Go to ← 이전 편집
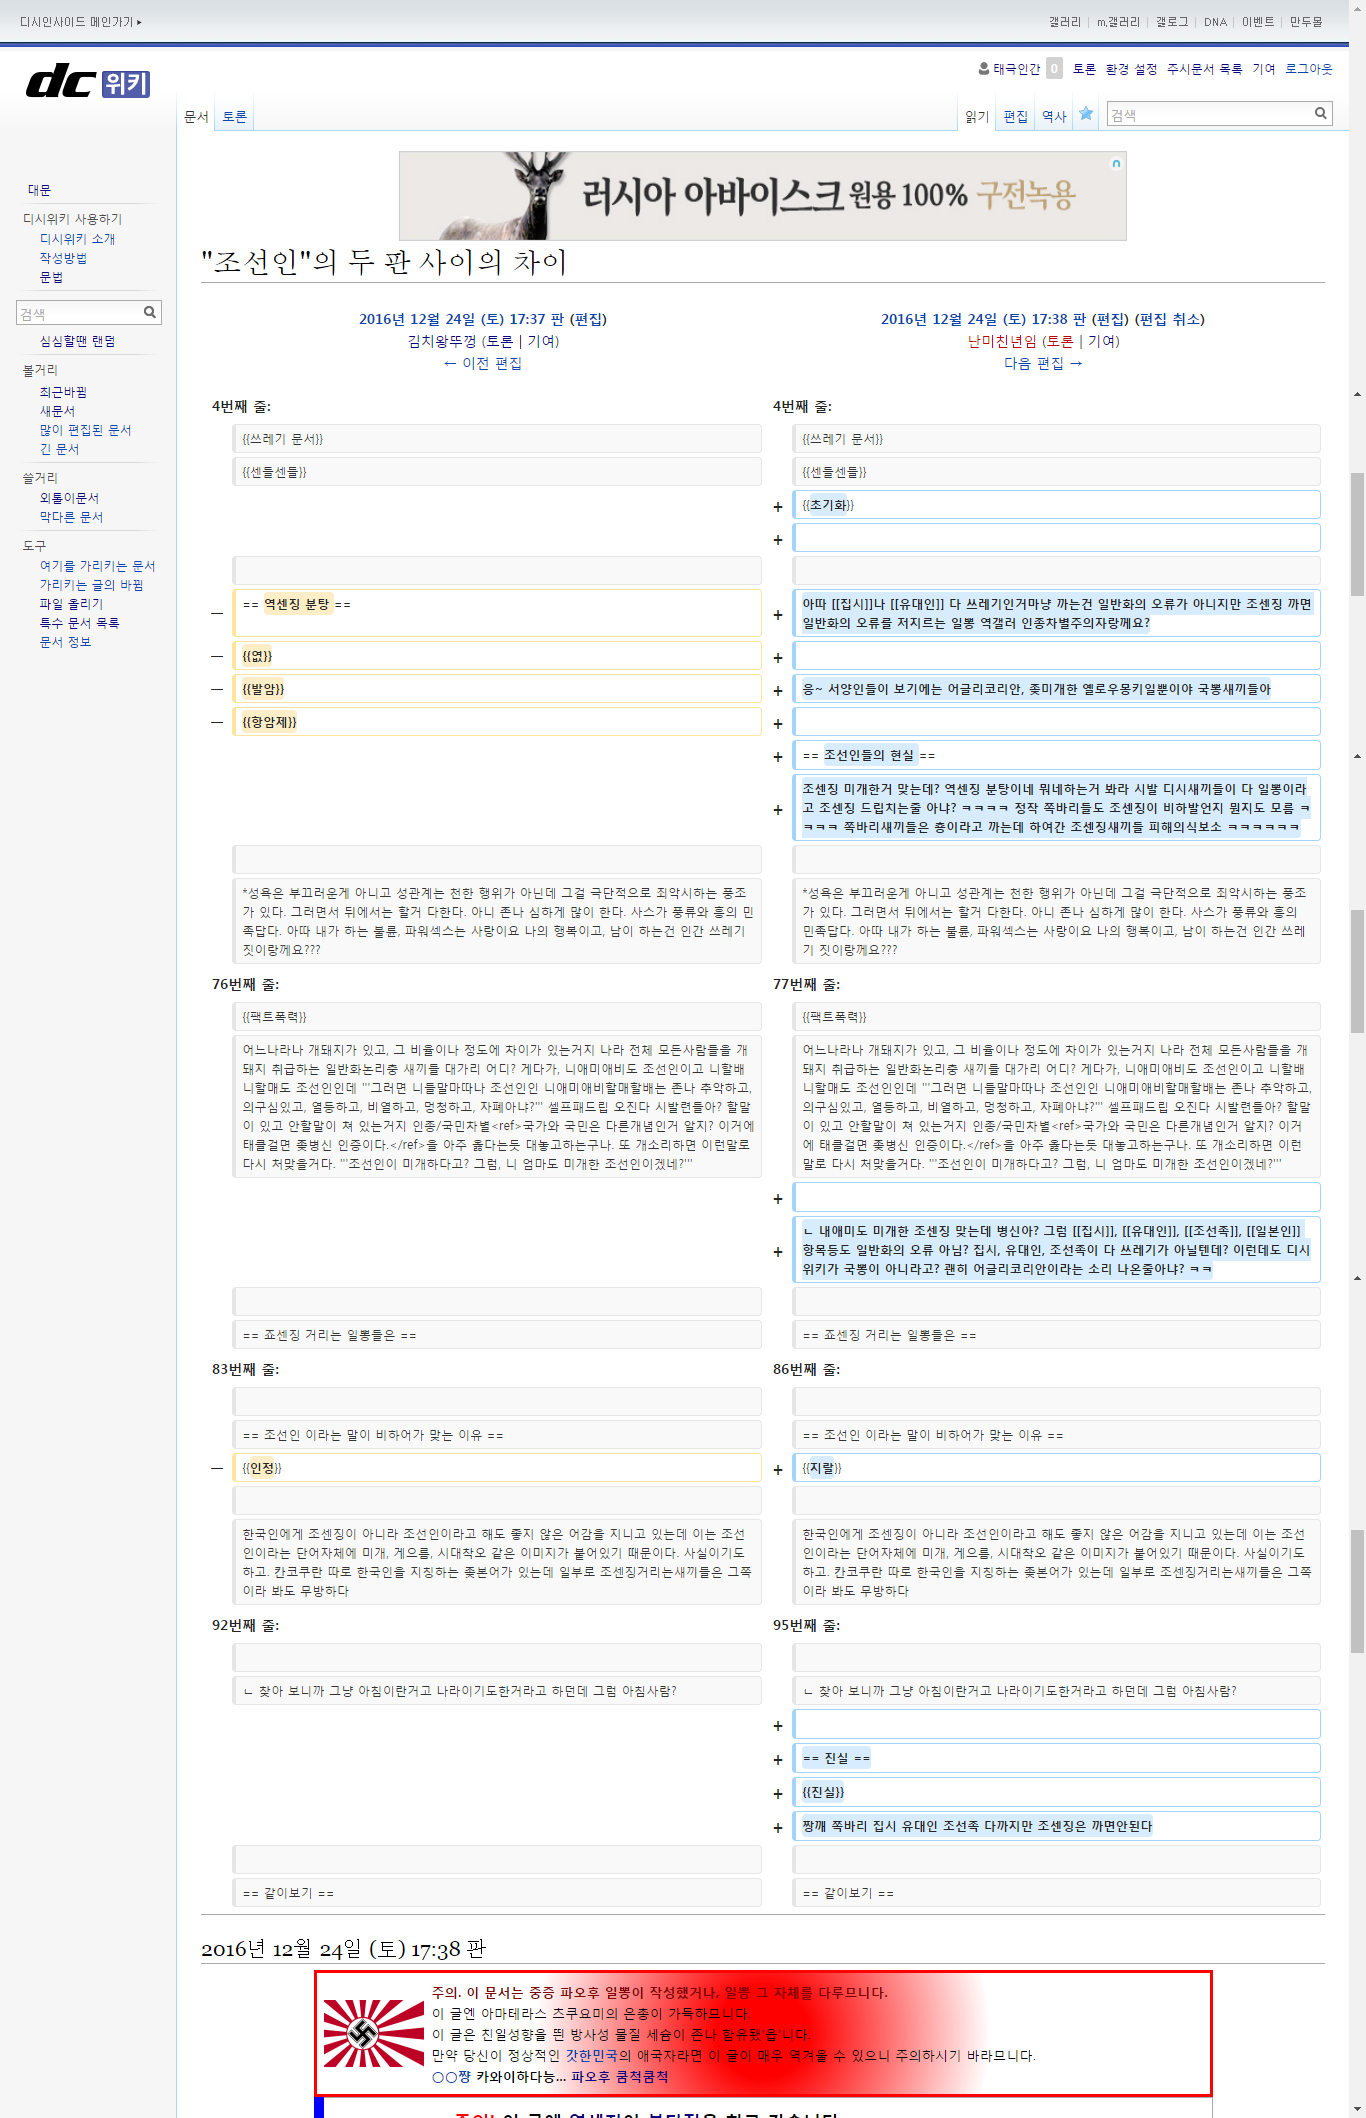The image size is (1366, 2118). [x=482, y=363]
